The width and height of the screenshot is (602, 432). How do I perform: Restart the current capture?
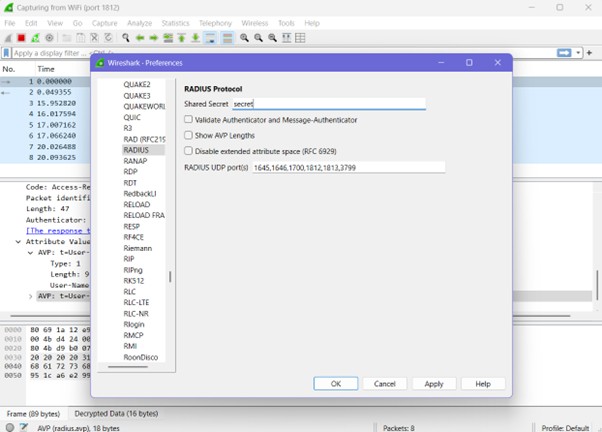coord(35,38)
